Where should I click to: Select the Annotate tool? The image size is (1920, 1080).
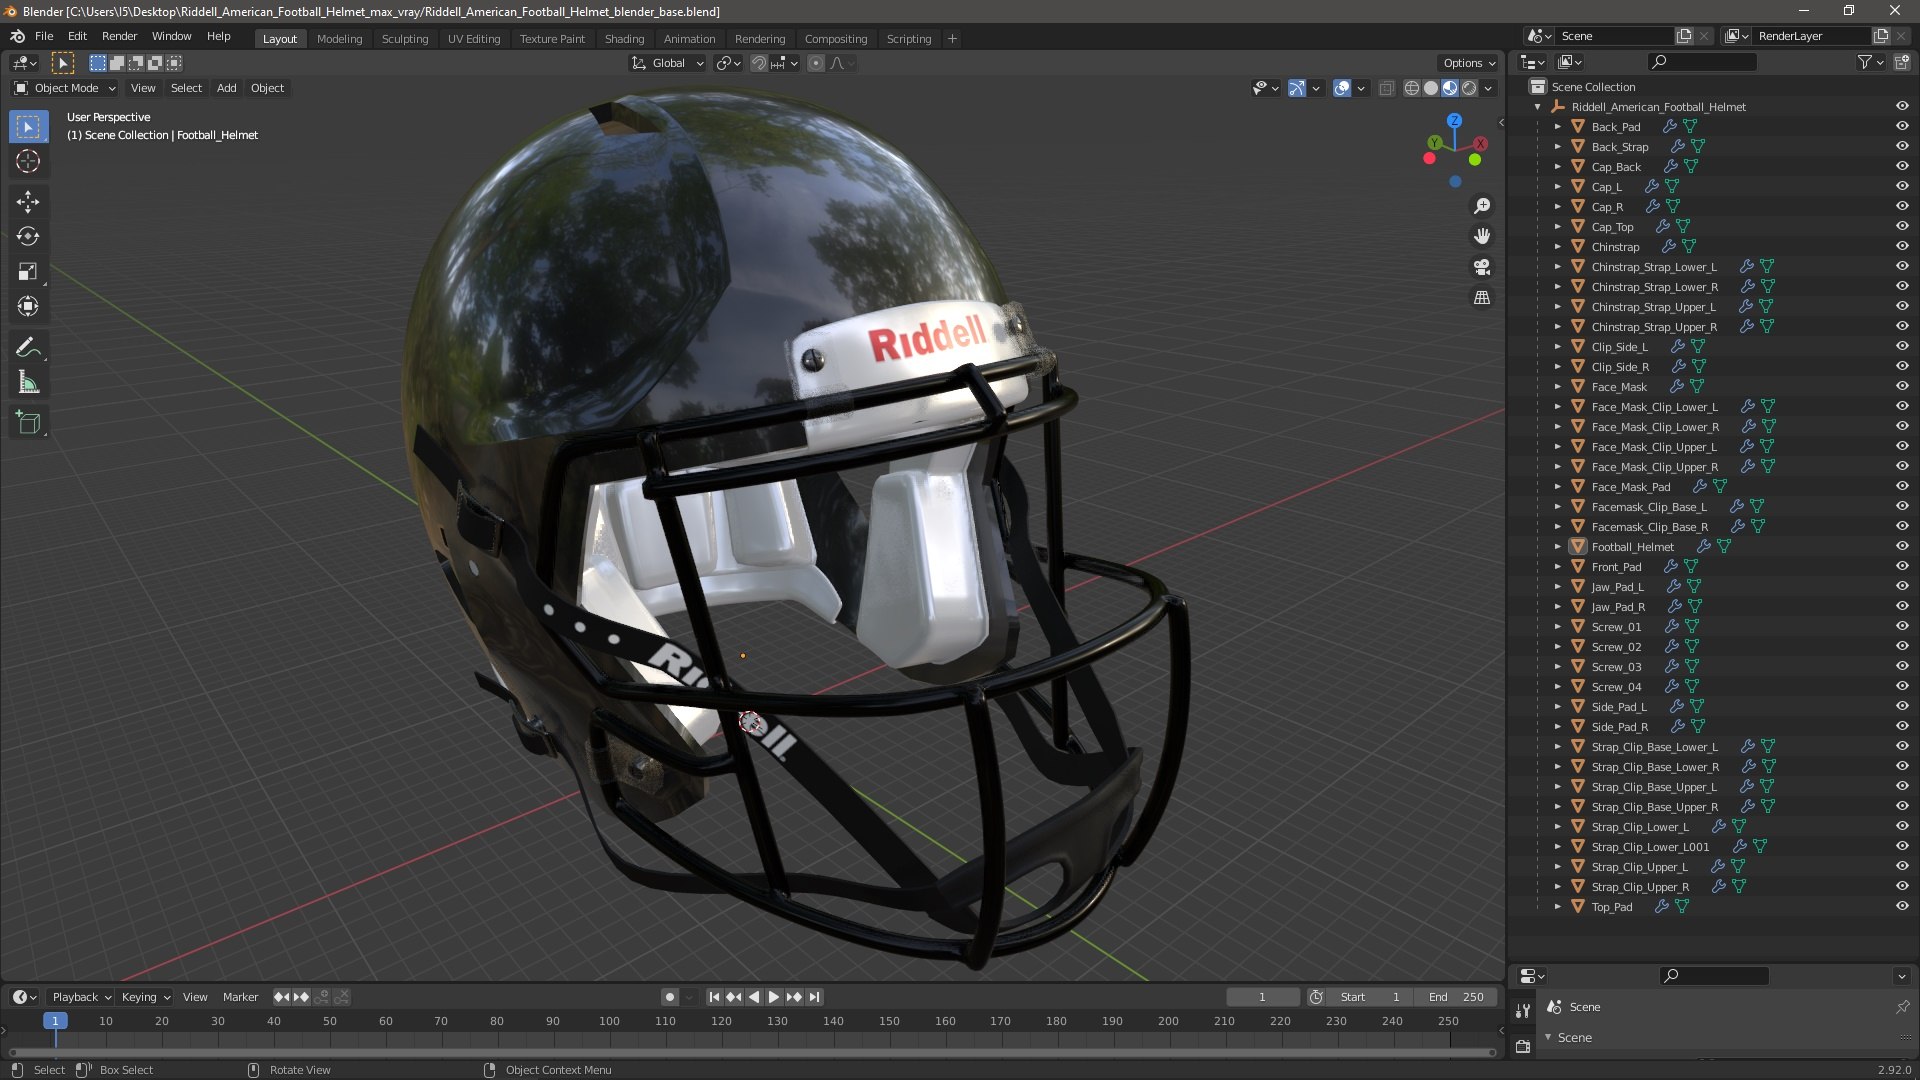click(28, 348)
